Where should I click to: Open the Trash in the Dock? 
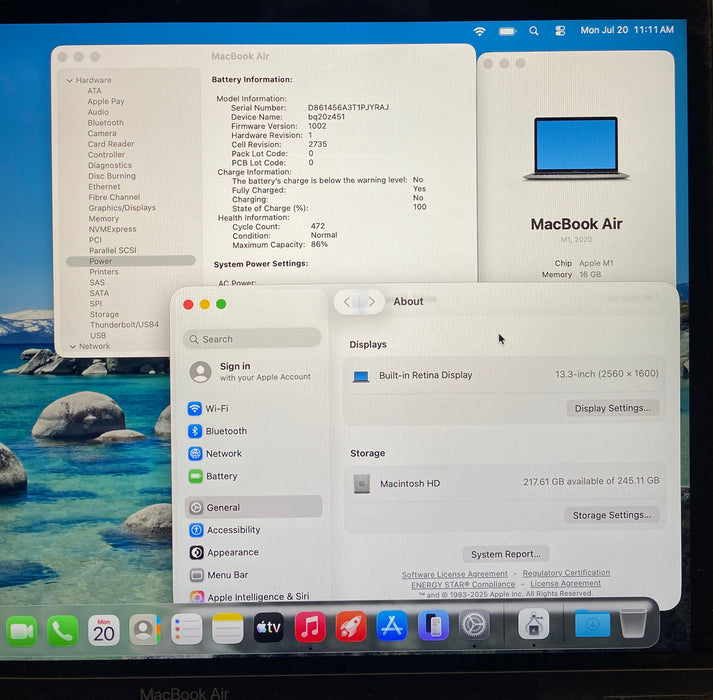tap(633, 623)
